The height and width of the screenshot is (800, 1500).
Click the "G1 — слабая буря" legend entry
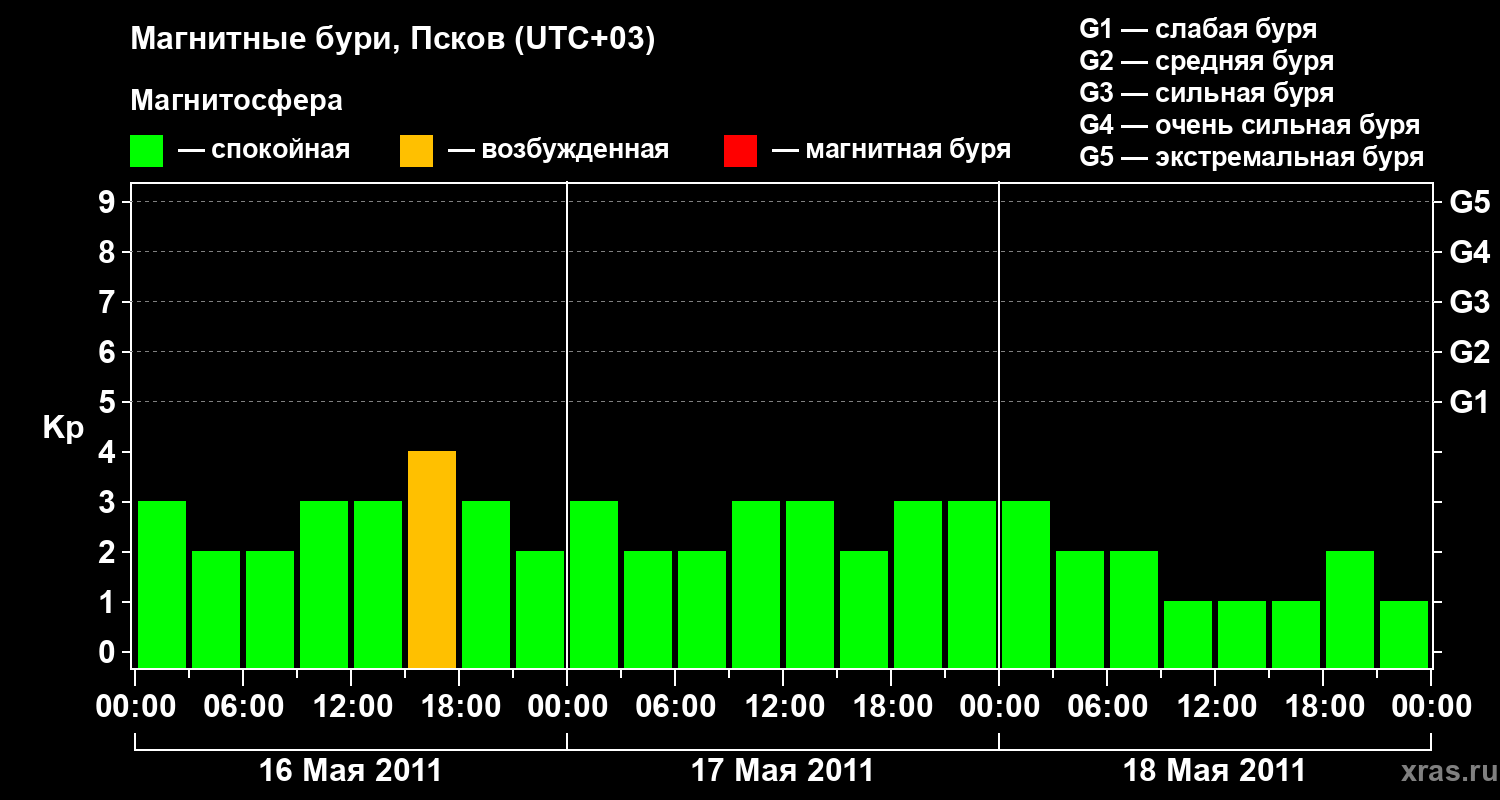1198,28
